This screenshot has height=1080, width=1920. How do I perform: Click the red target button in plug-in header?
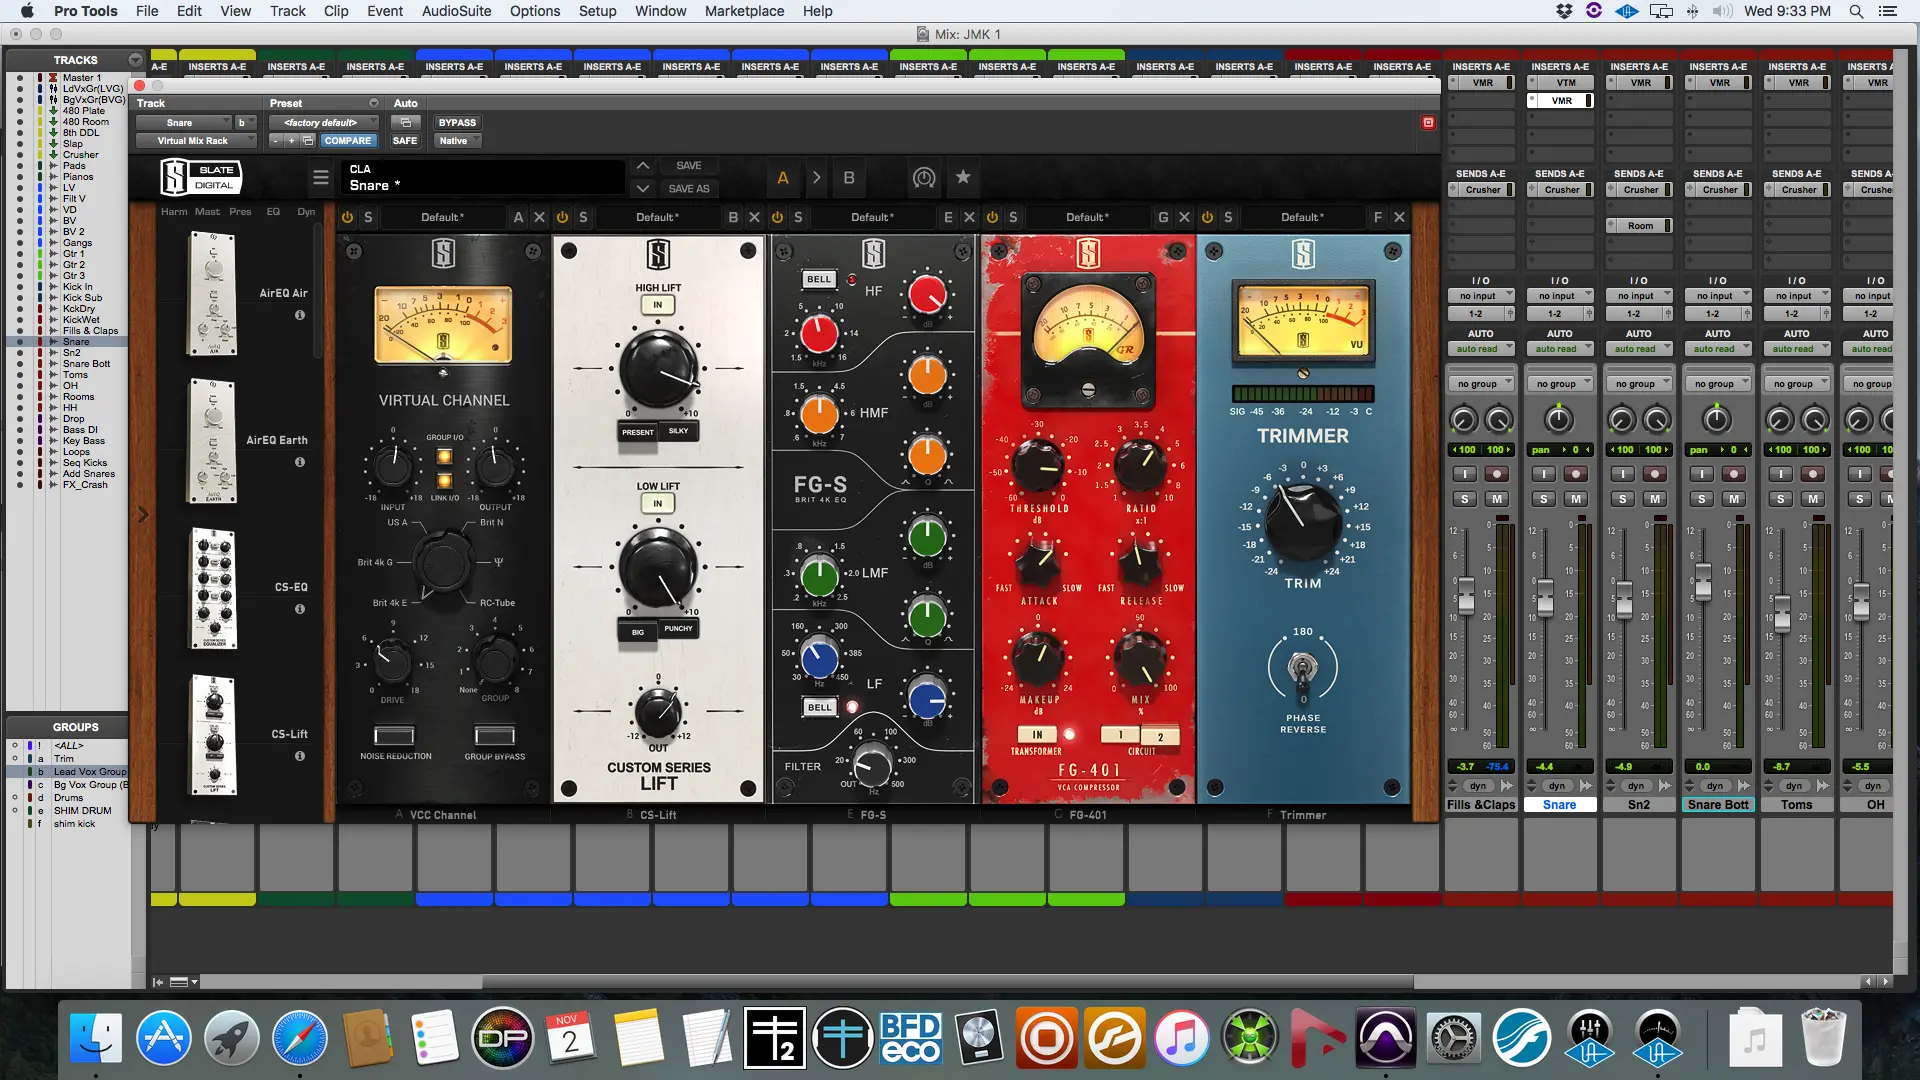(x=1428, y=122)
